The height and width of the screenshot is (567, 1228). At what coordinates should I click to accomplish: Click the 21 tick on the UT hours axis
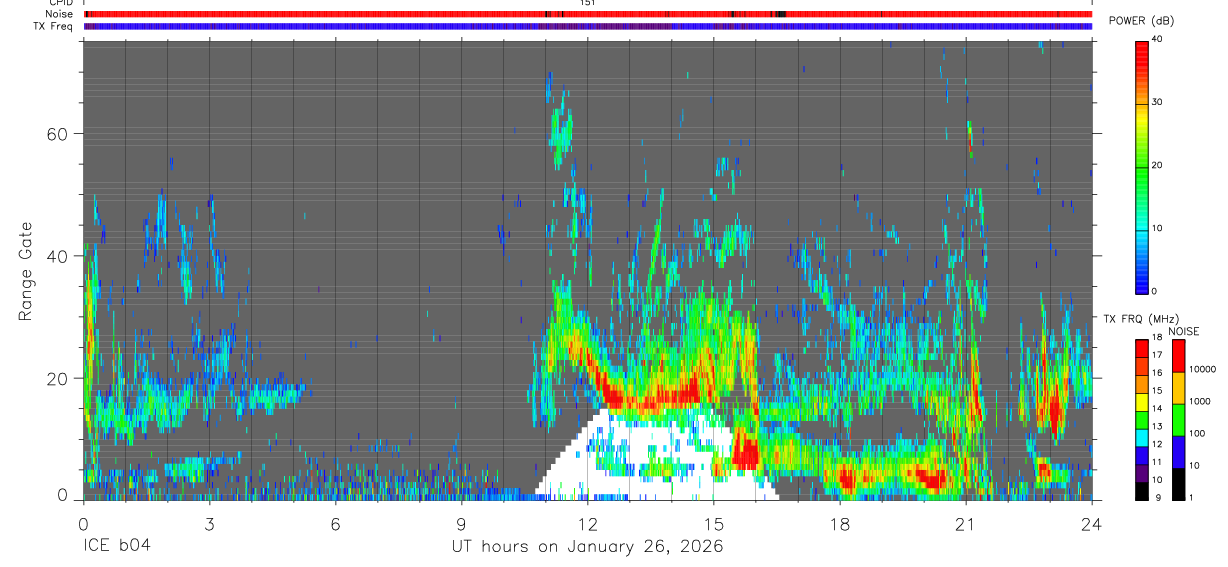965,523
